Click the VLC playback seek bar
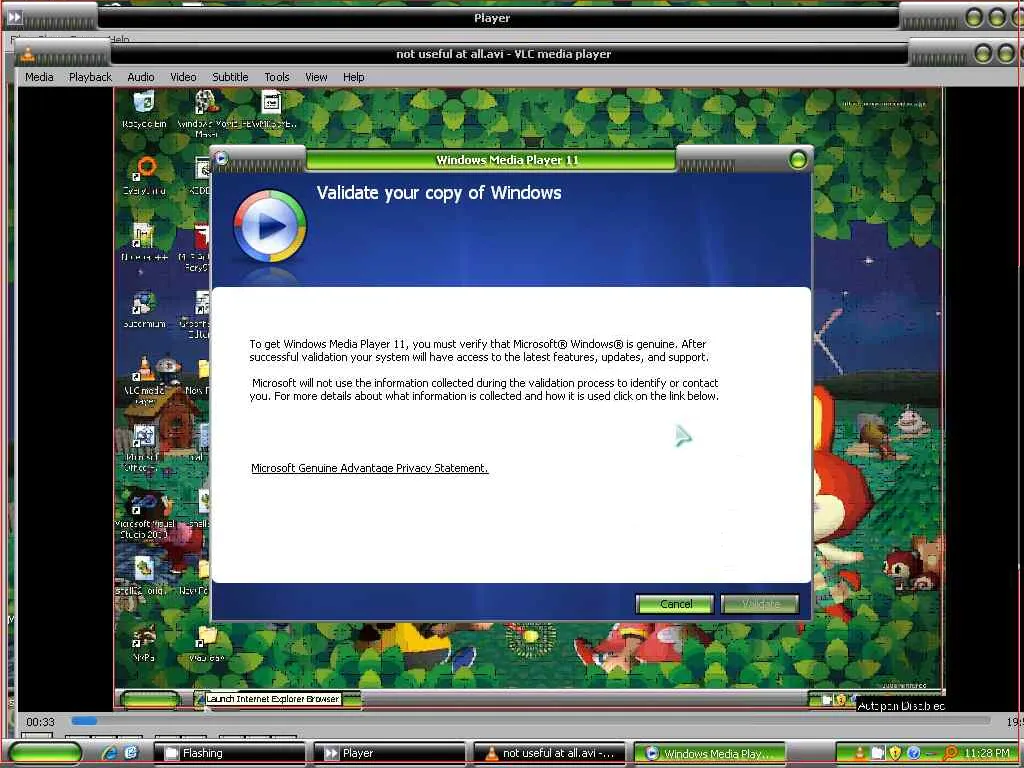This screenshot has width=1024, height=768. pos(530,721)
